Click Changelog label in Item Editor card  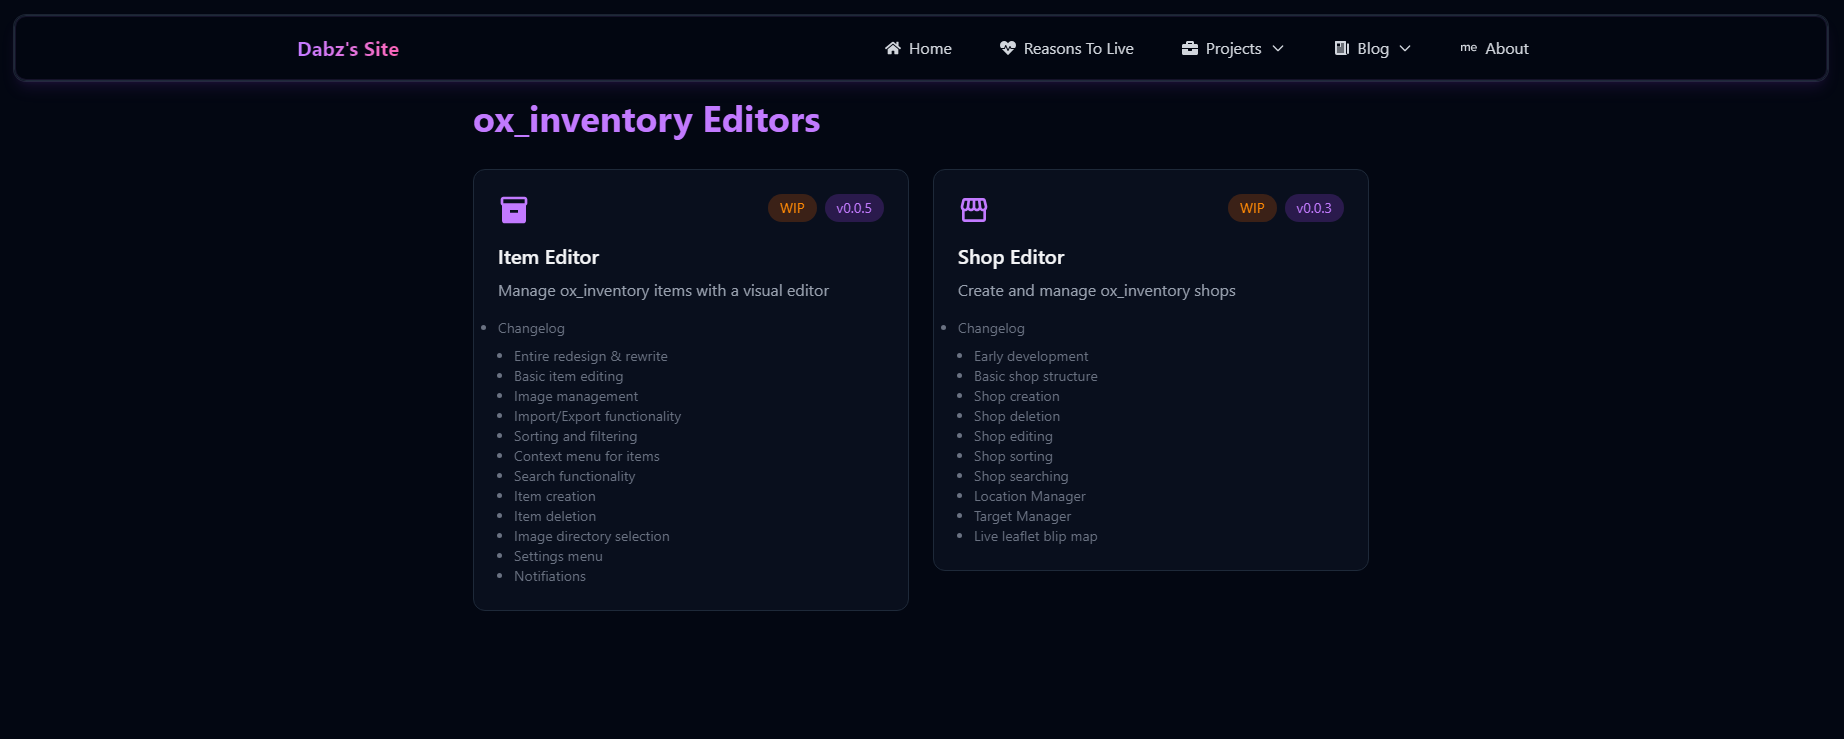click(x=531, y=328)
